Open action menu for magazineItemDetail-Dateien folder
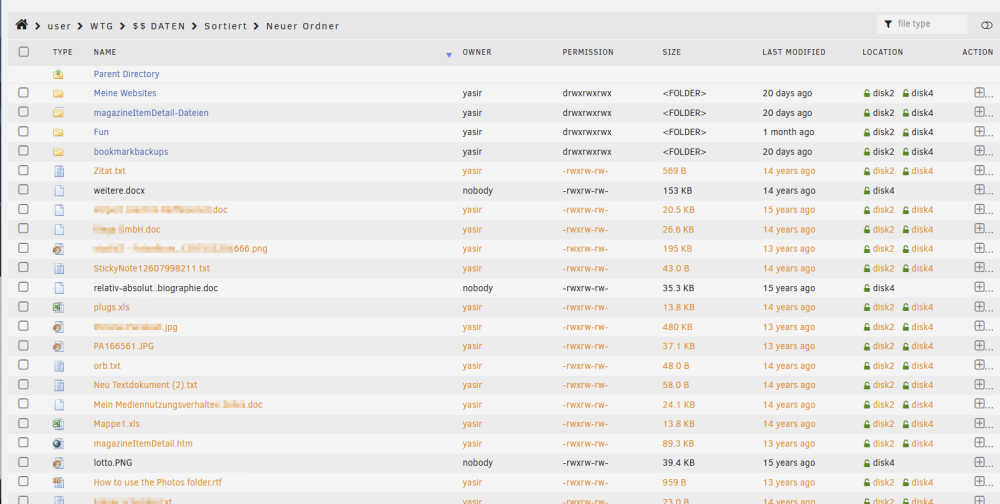 980,112
